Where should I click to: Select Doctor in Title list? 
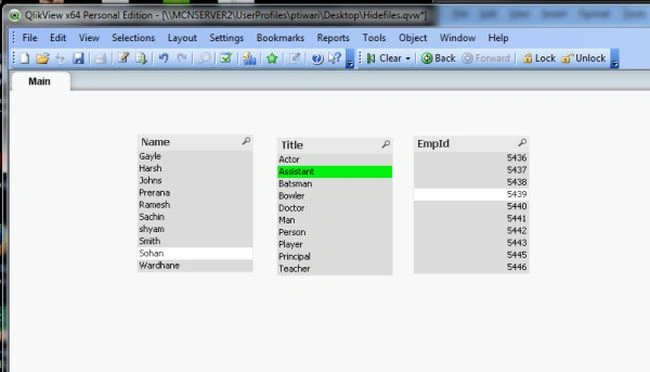click(335, 208)
